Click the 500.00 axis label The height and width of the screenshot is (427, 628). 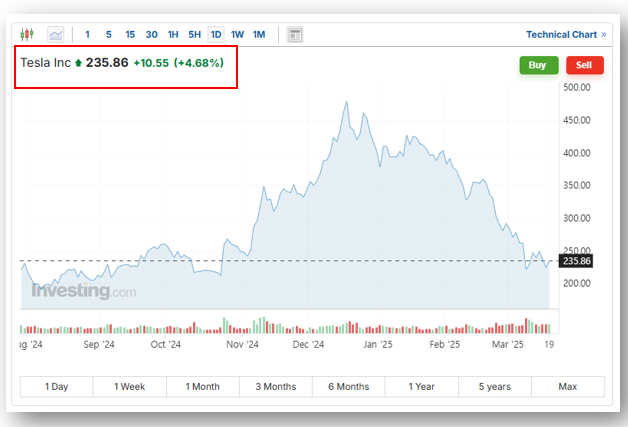[577, 87]
